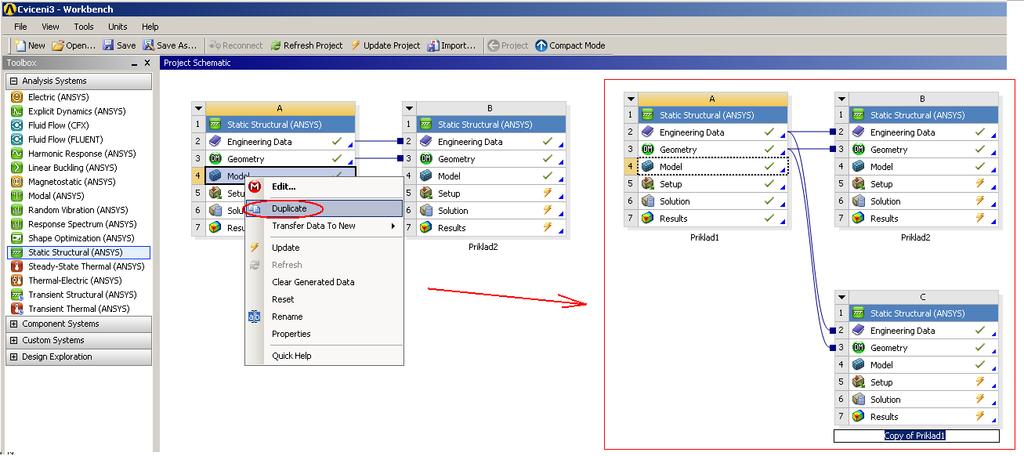Image resolution: width=1024 pixels, height=456 pixels.
Task: Expand the Custom Systems group
Action: 14,340
